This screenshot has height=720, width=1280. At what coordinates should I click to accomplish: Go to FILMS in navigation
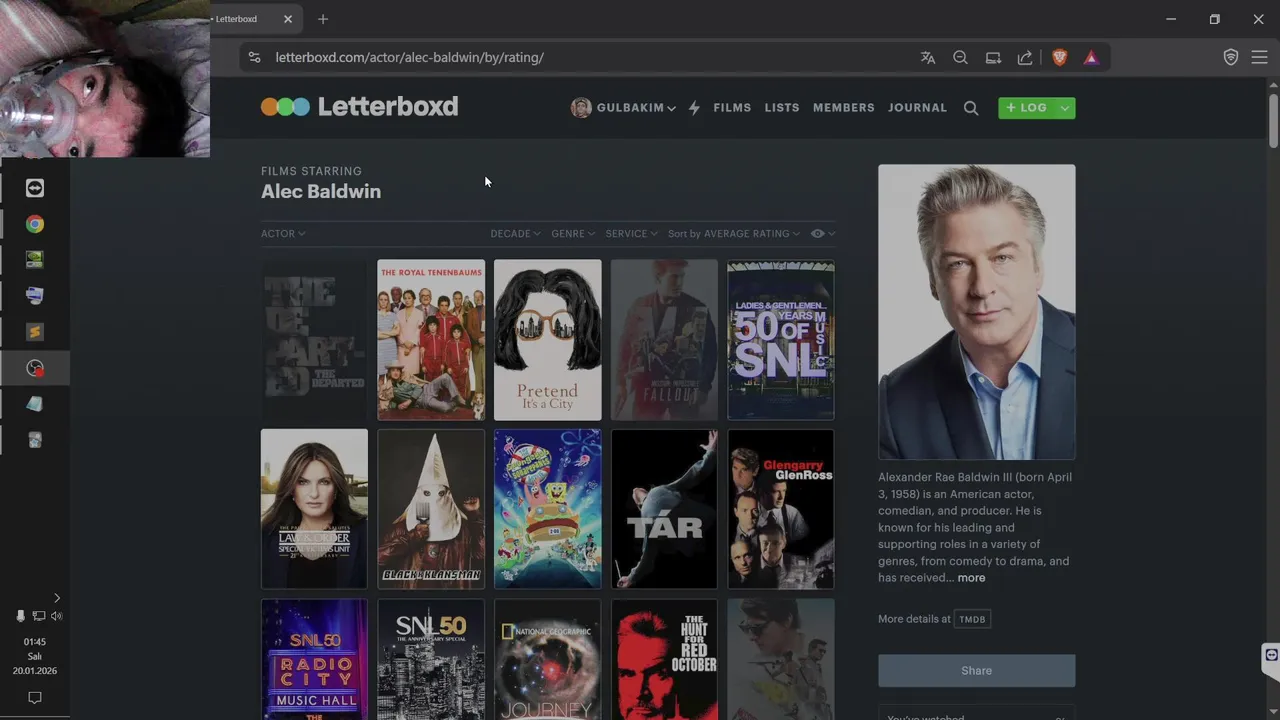pos(732,108)
